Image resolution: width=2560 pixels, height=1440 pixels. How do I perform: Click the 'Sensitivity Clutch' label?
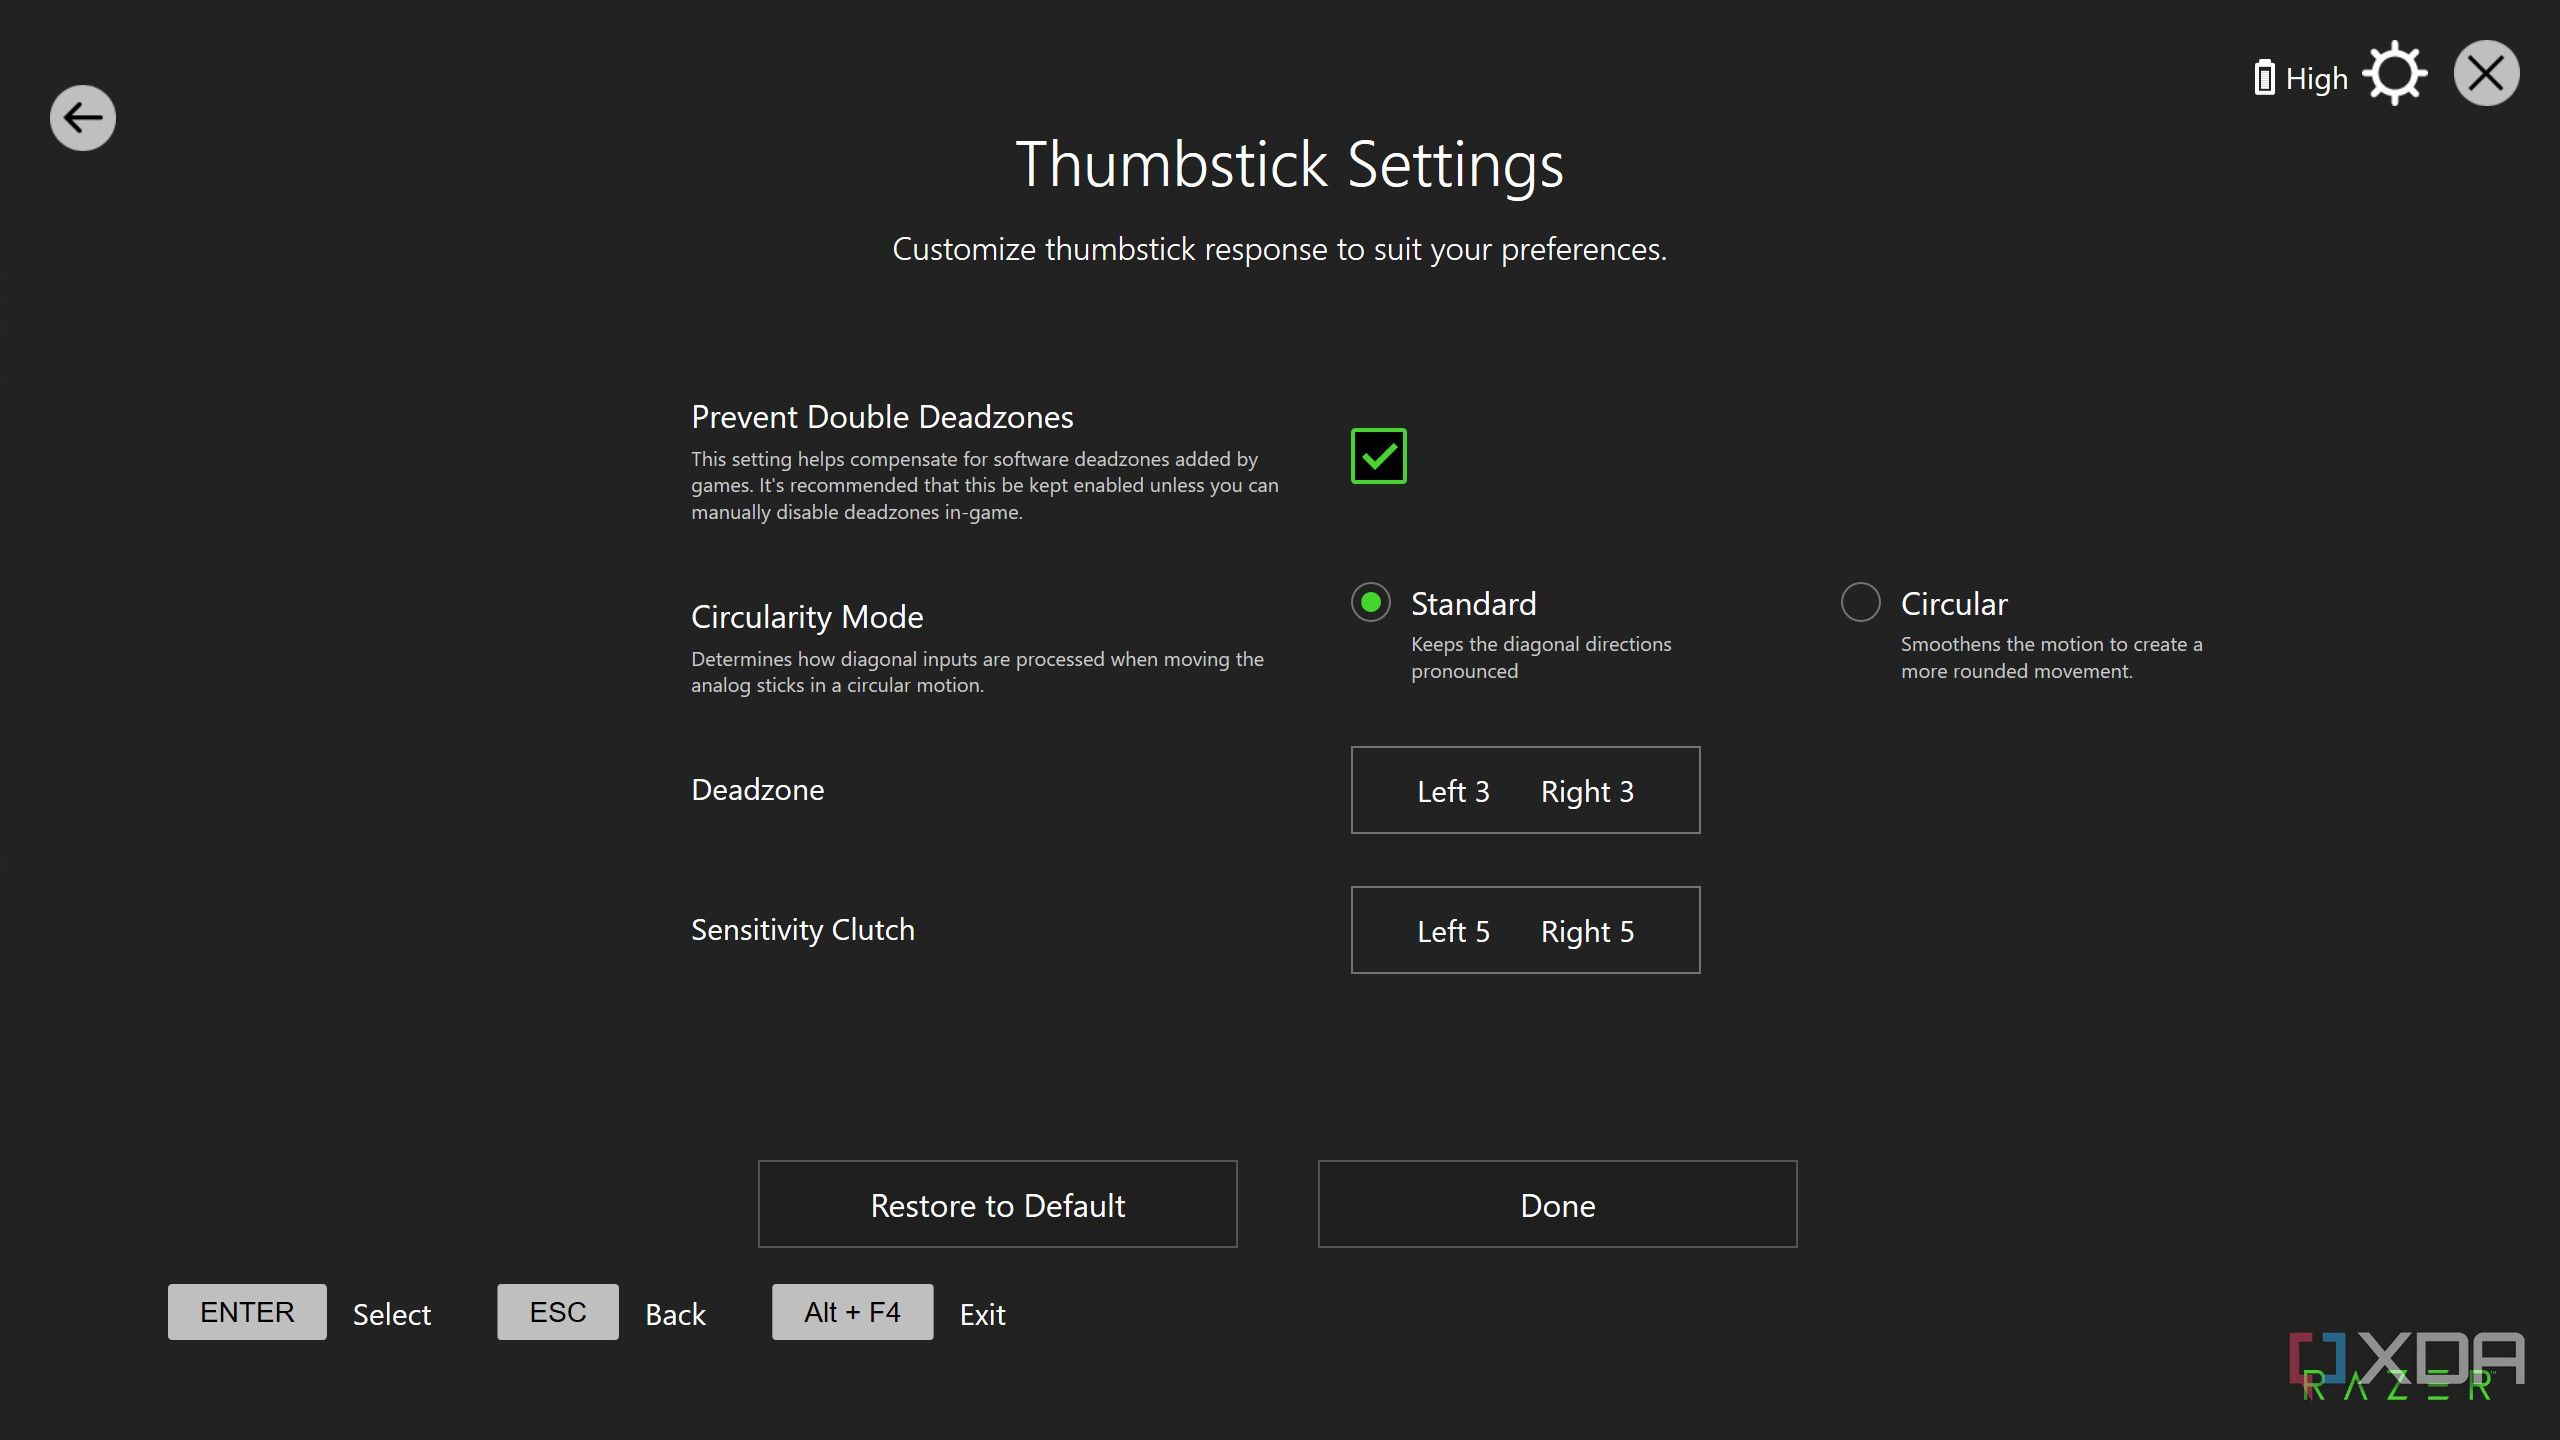pos(803,930)
